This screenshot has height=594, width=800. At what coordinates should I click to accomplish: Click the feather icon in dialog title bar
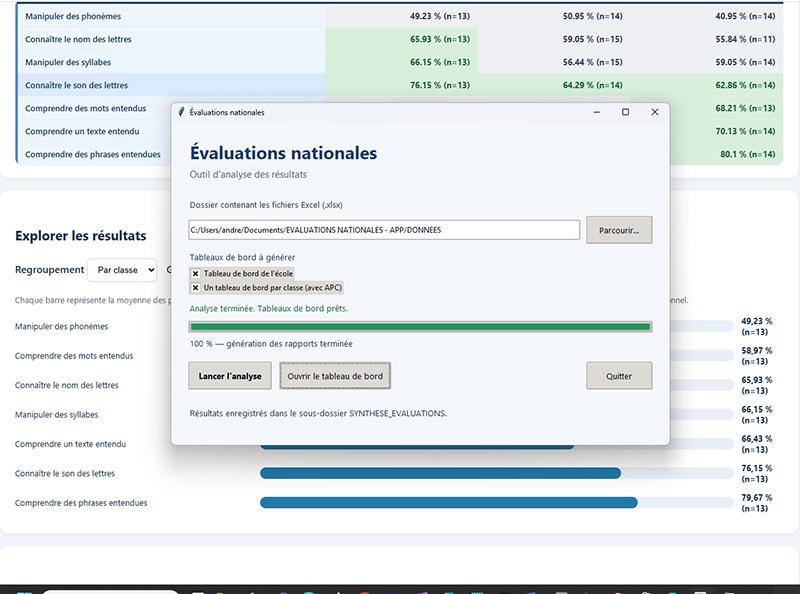pyautogui.click(x=181, y=112)
